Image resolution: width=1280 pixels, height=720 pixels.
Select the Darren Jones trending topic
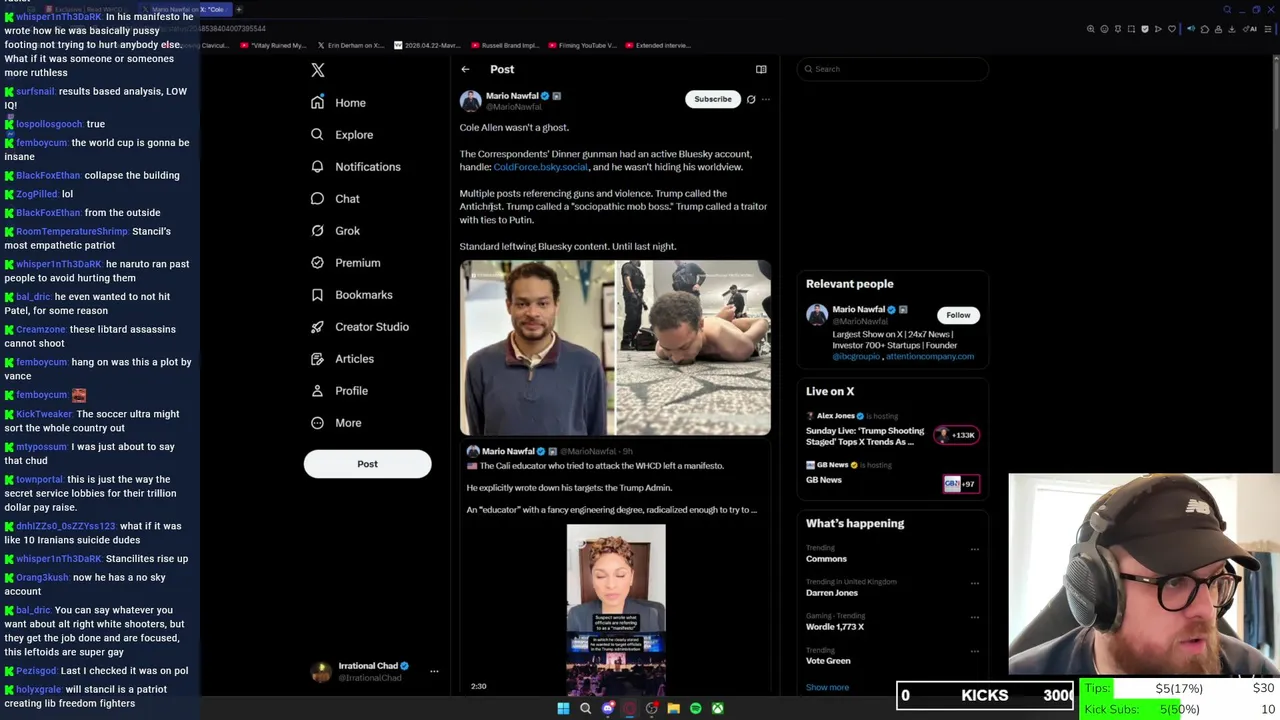[x=832, y=593]
